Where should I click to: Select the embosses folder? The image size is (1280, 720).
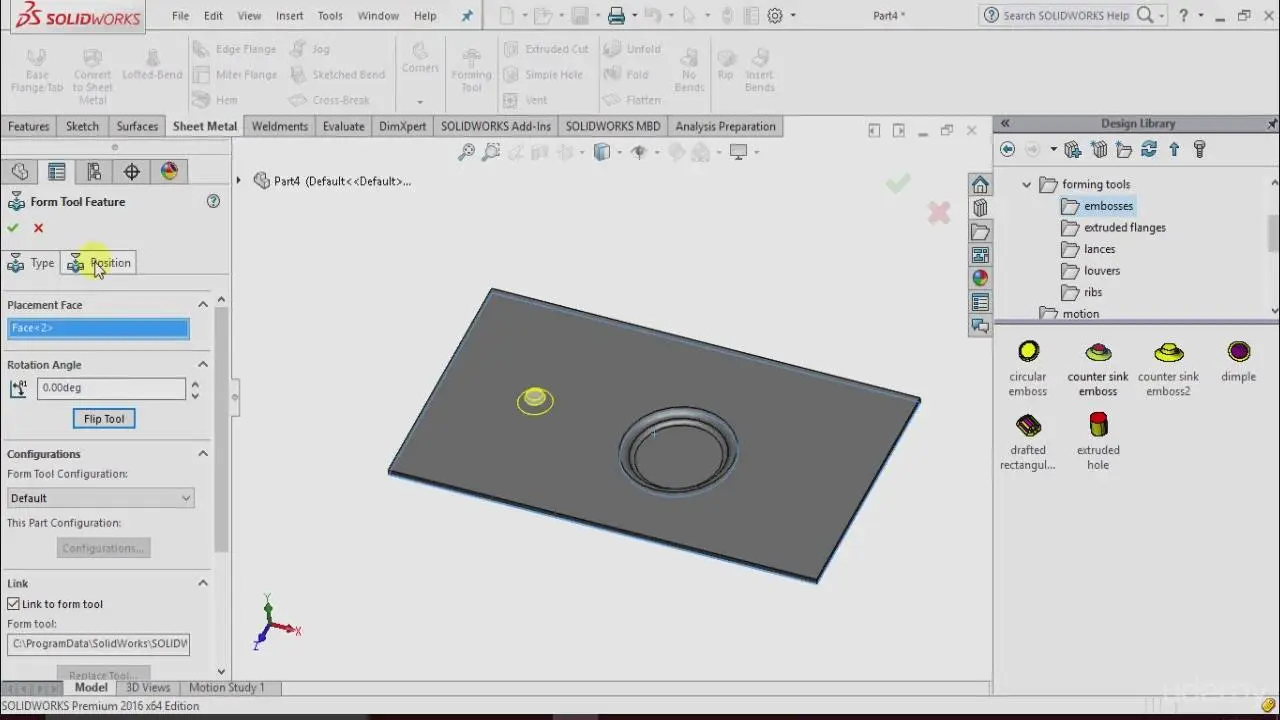[1097, 206]
